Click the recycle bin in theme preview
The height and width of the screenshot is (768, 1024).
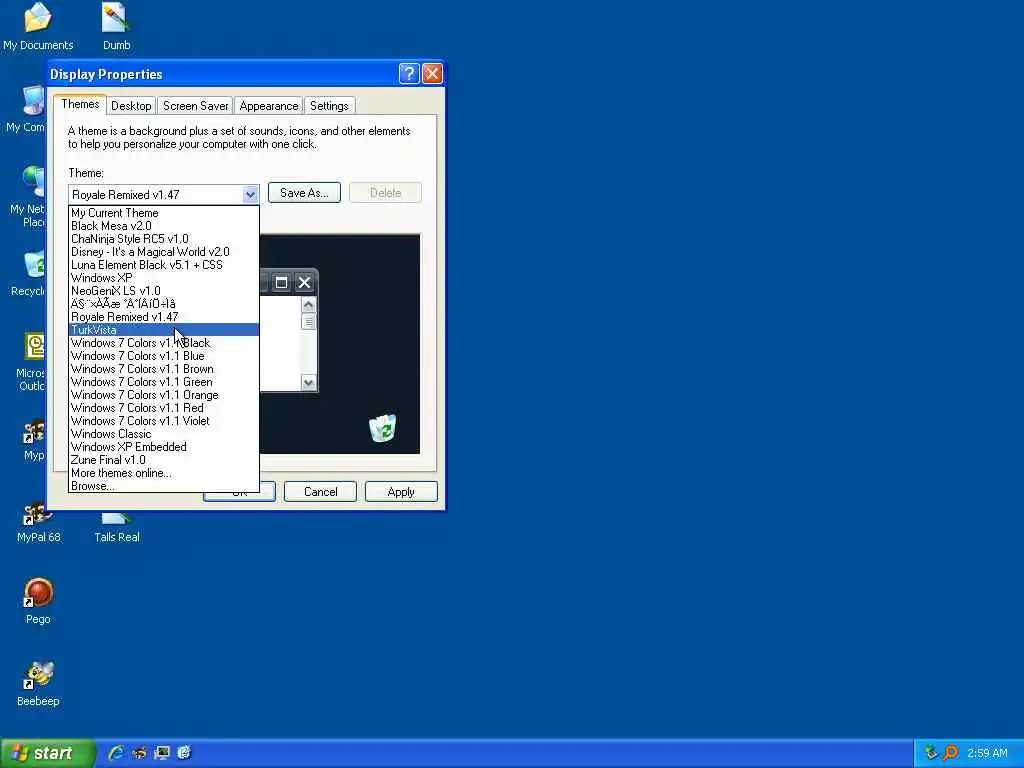(382, 428)
